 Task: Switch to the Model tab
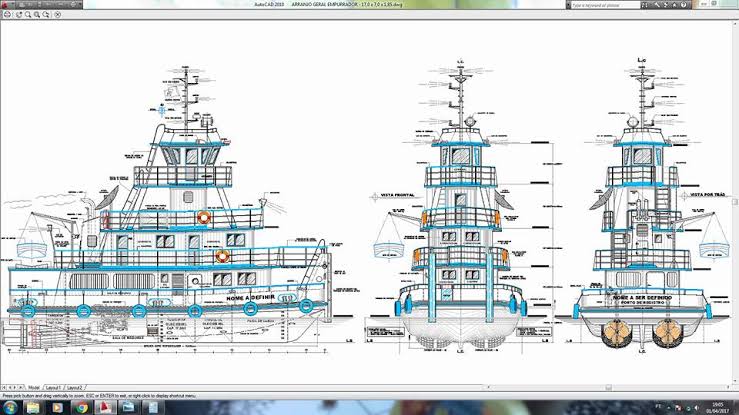pos(33,387)
